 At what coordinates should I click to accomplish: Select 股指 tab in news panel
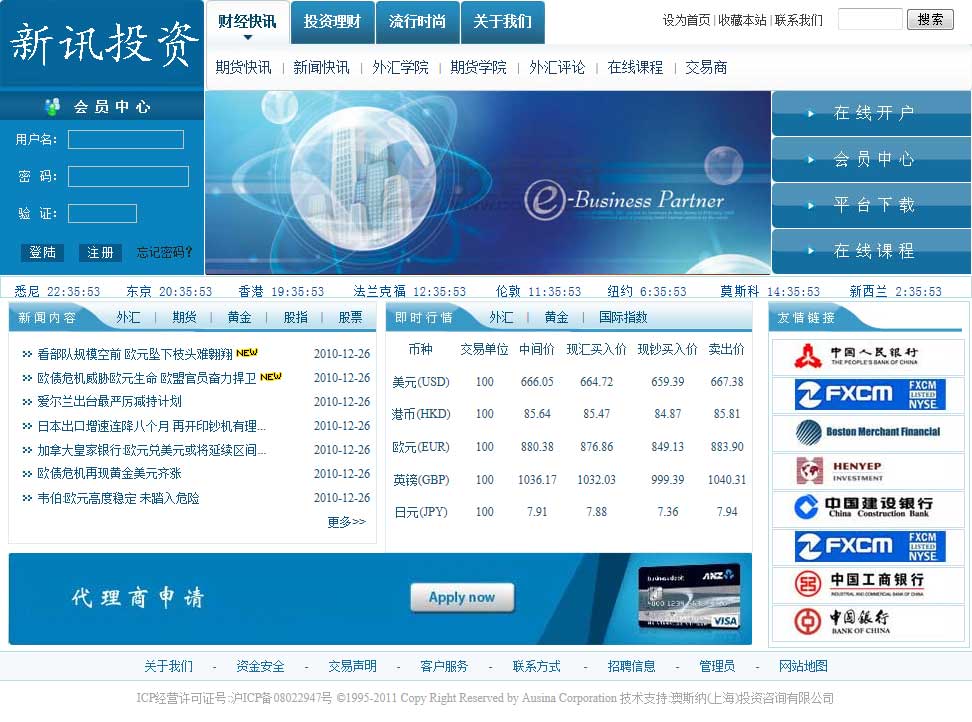[295, 317]
